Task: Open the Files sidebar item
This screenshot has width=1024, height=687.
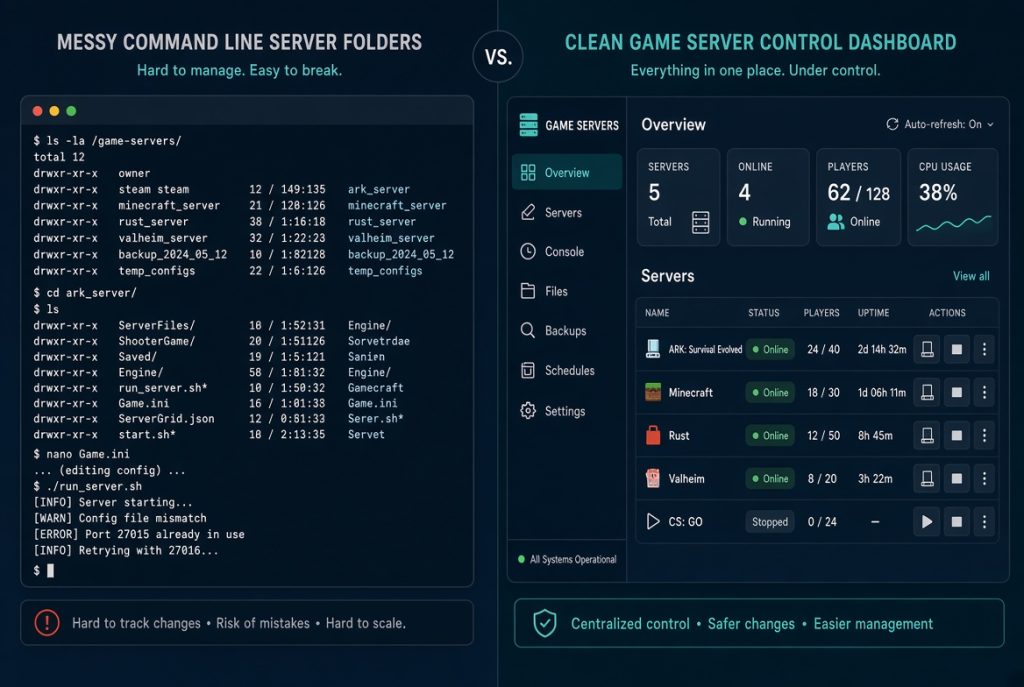Action: click(x=566, y=291)
